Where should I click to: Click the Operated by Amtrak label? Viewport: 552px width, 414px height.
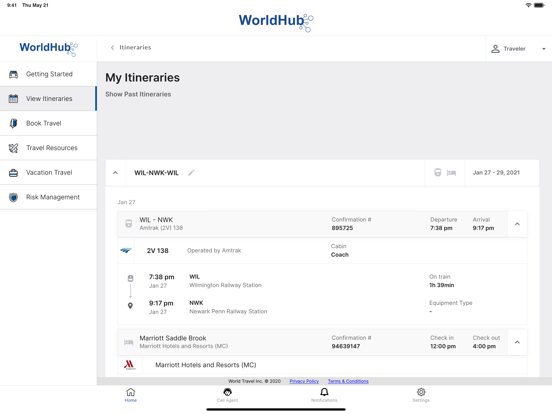(214, 251)
